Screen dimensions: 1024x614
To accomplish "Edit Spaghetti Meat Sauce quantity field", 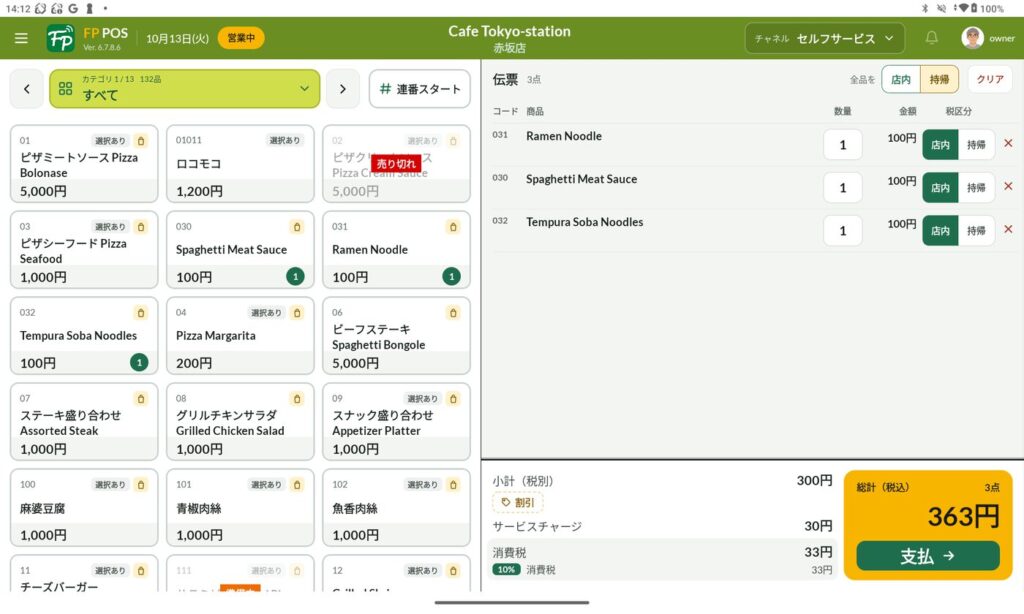I will (x=842, y=187).
